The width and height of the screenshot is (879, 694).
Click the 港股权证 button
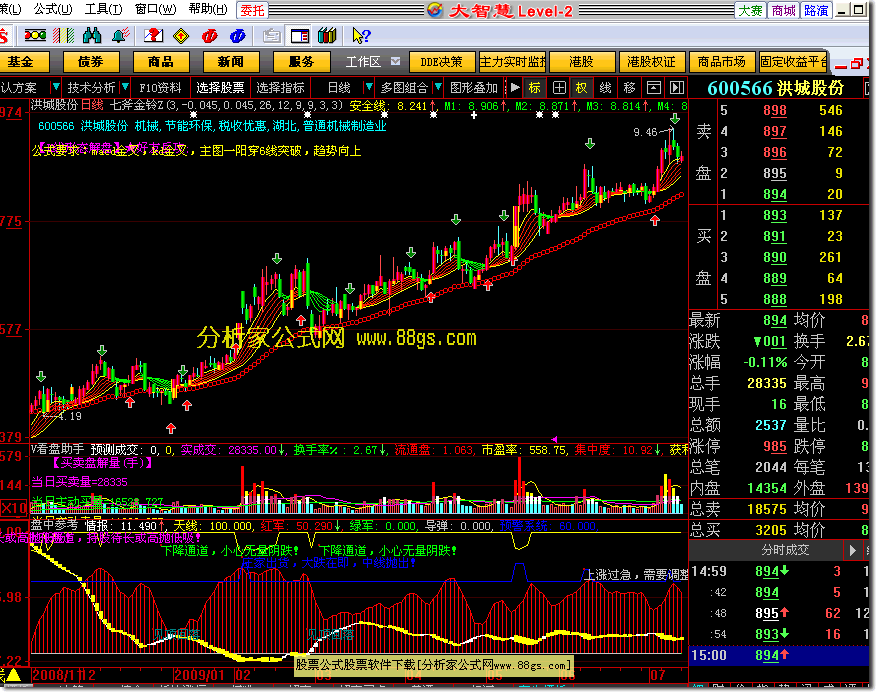point(651,62)
